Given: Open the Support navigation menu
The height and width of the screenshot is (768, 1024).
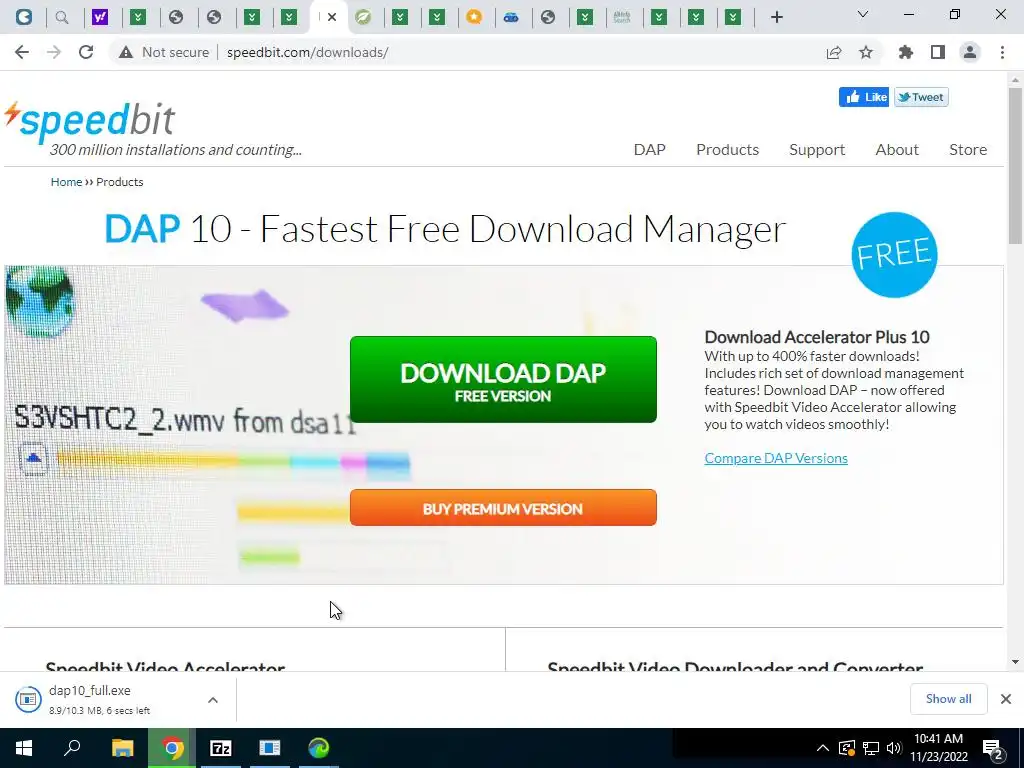Looking at the screenshot, I should [816, 150].
